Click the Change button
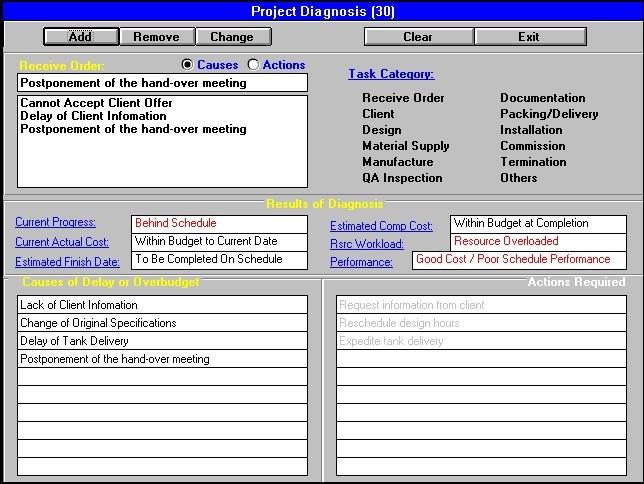644x484 pixels. click(232, 37)
